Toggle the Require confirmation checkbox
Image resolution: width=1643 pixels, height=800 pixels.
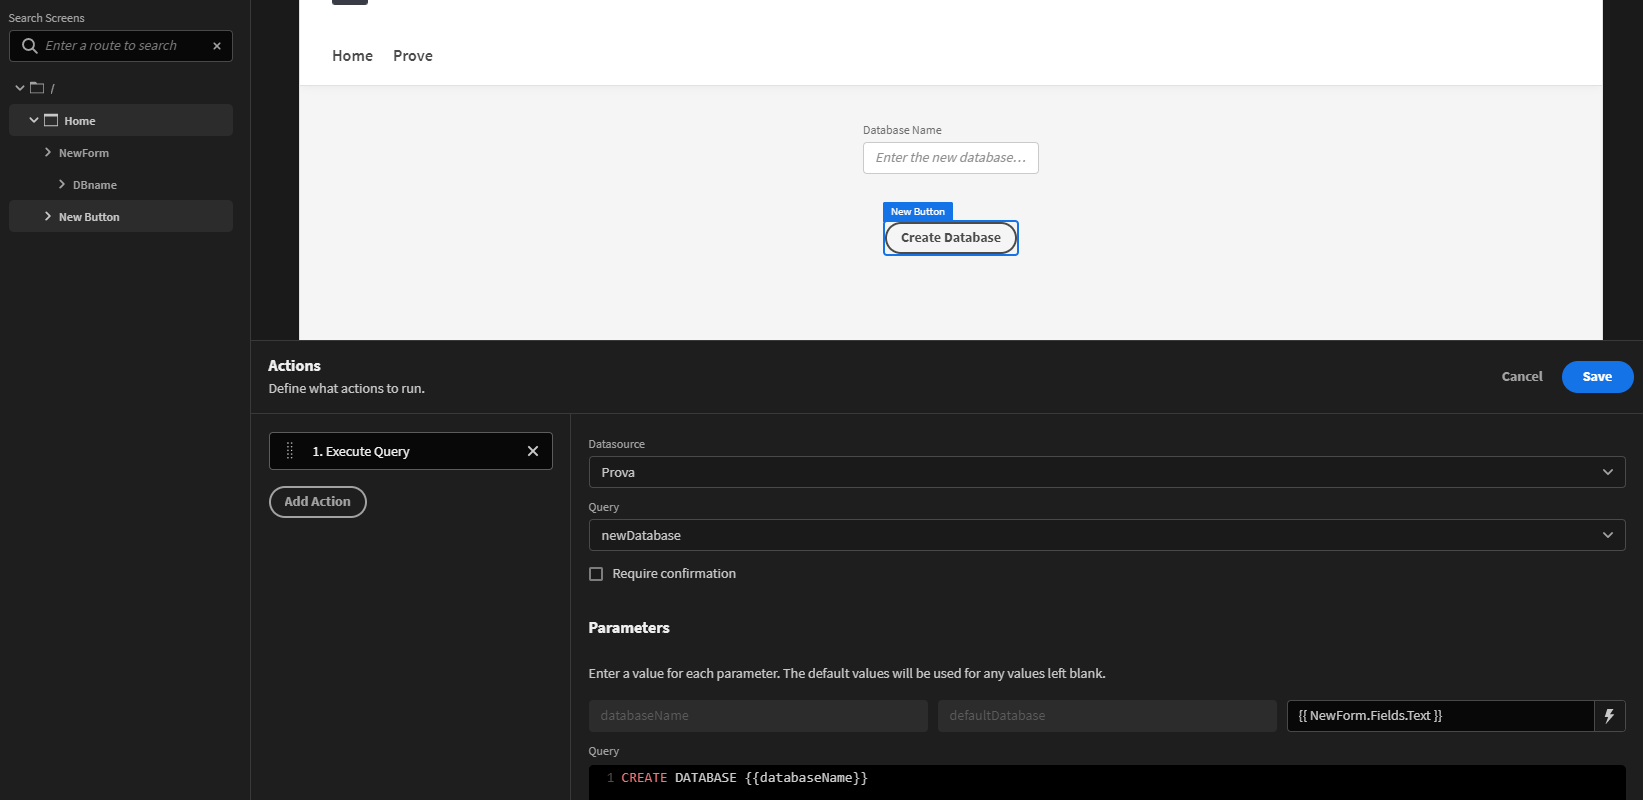(596, 574)
